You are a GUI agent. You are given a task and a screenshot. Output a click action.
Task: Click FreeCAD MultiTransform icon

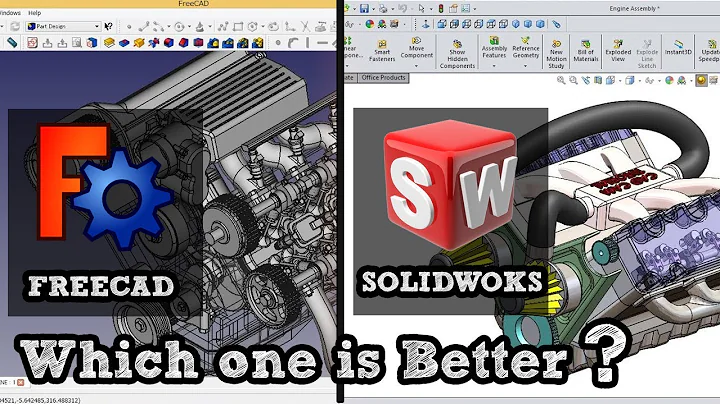click(258, 43)
